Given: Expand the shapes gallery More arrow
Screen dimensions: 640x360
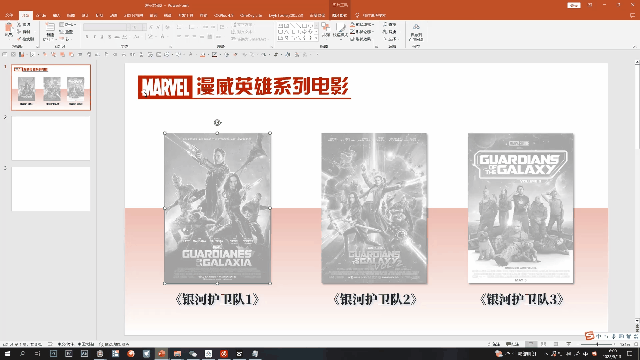Looking at the screenshot, I should 316,38.
